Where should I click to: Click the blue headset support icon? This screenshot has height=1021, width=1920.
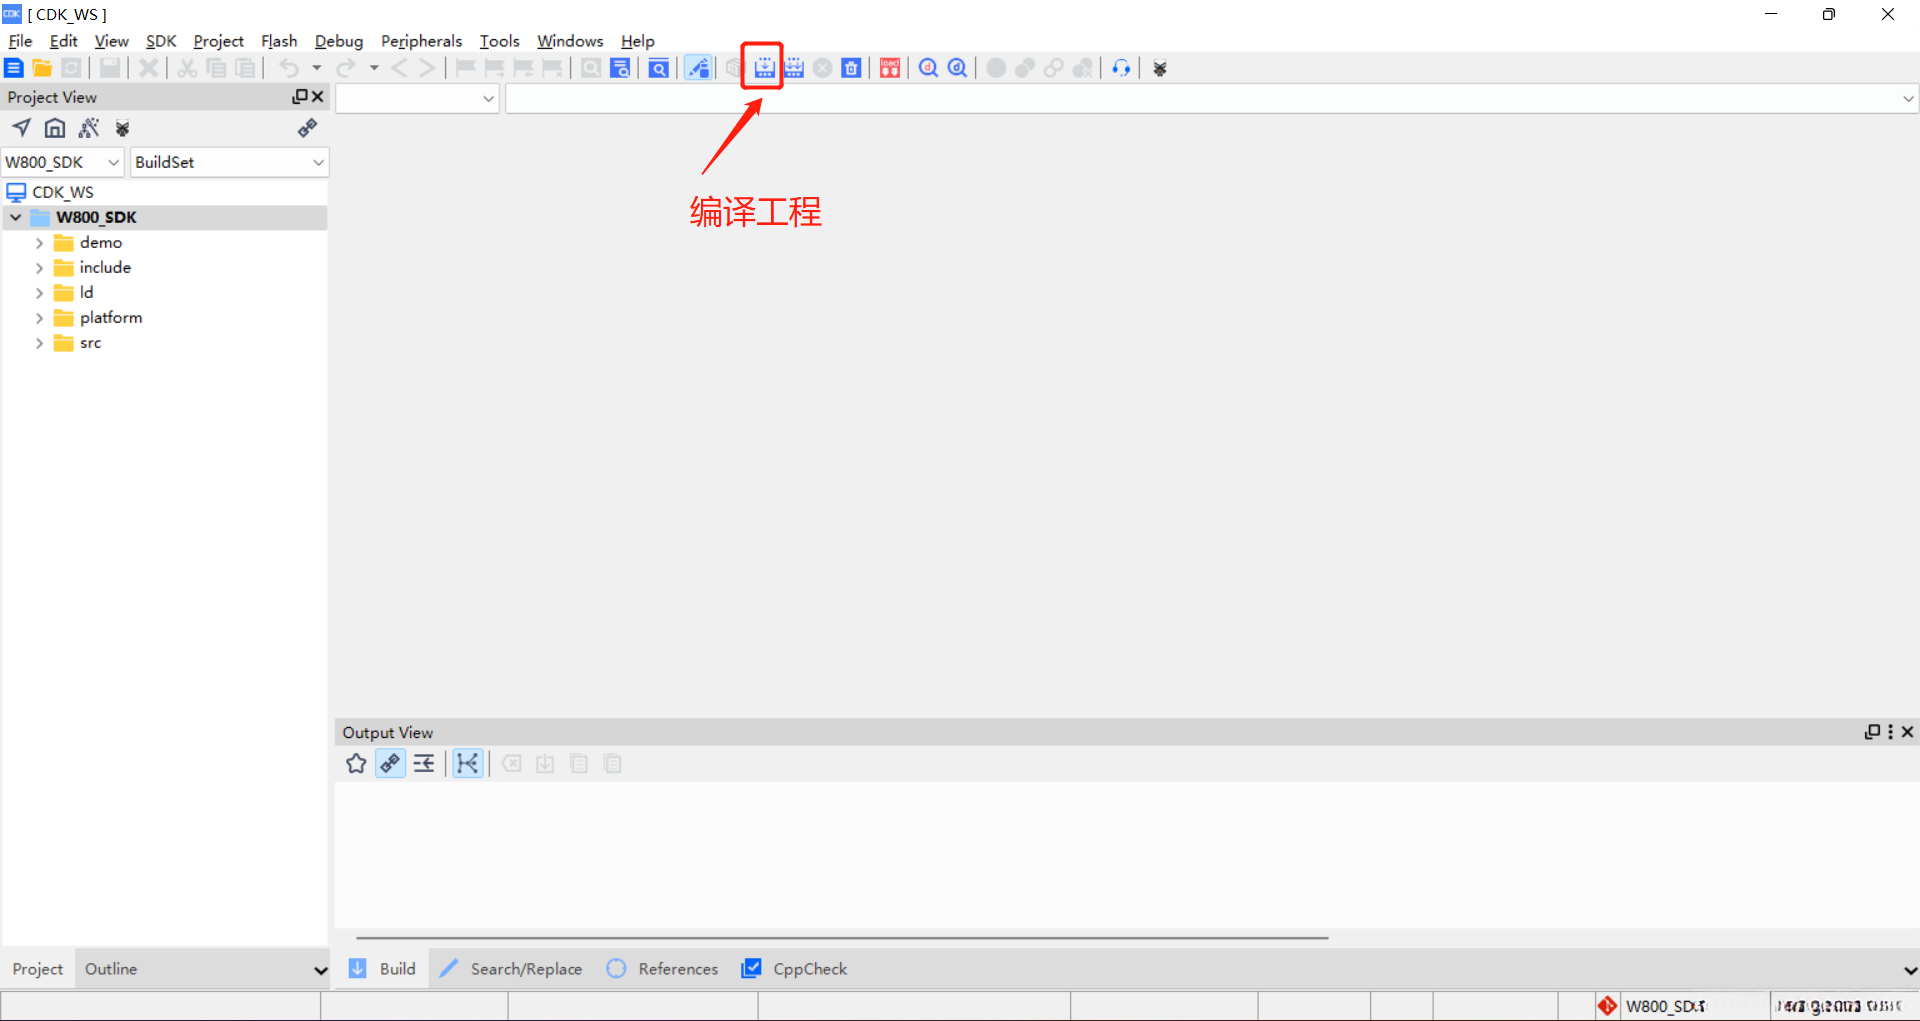pyautogui.click(x=1121, y=68)
